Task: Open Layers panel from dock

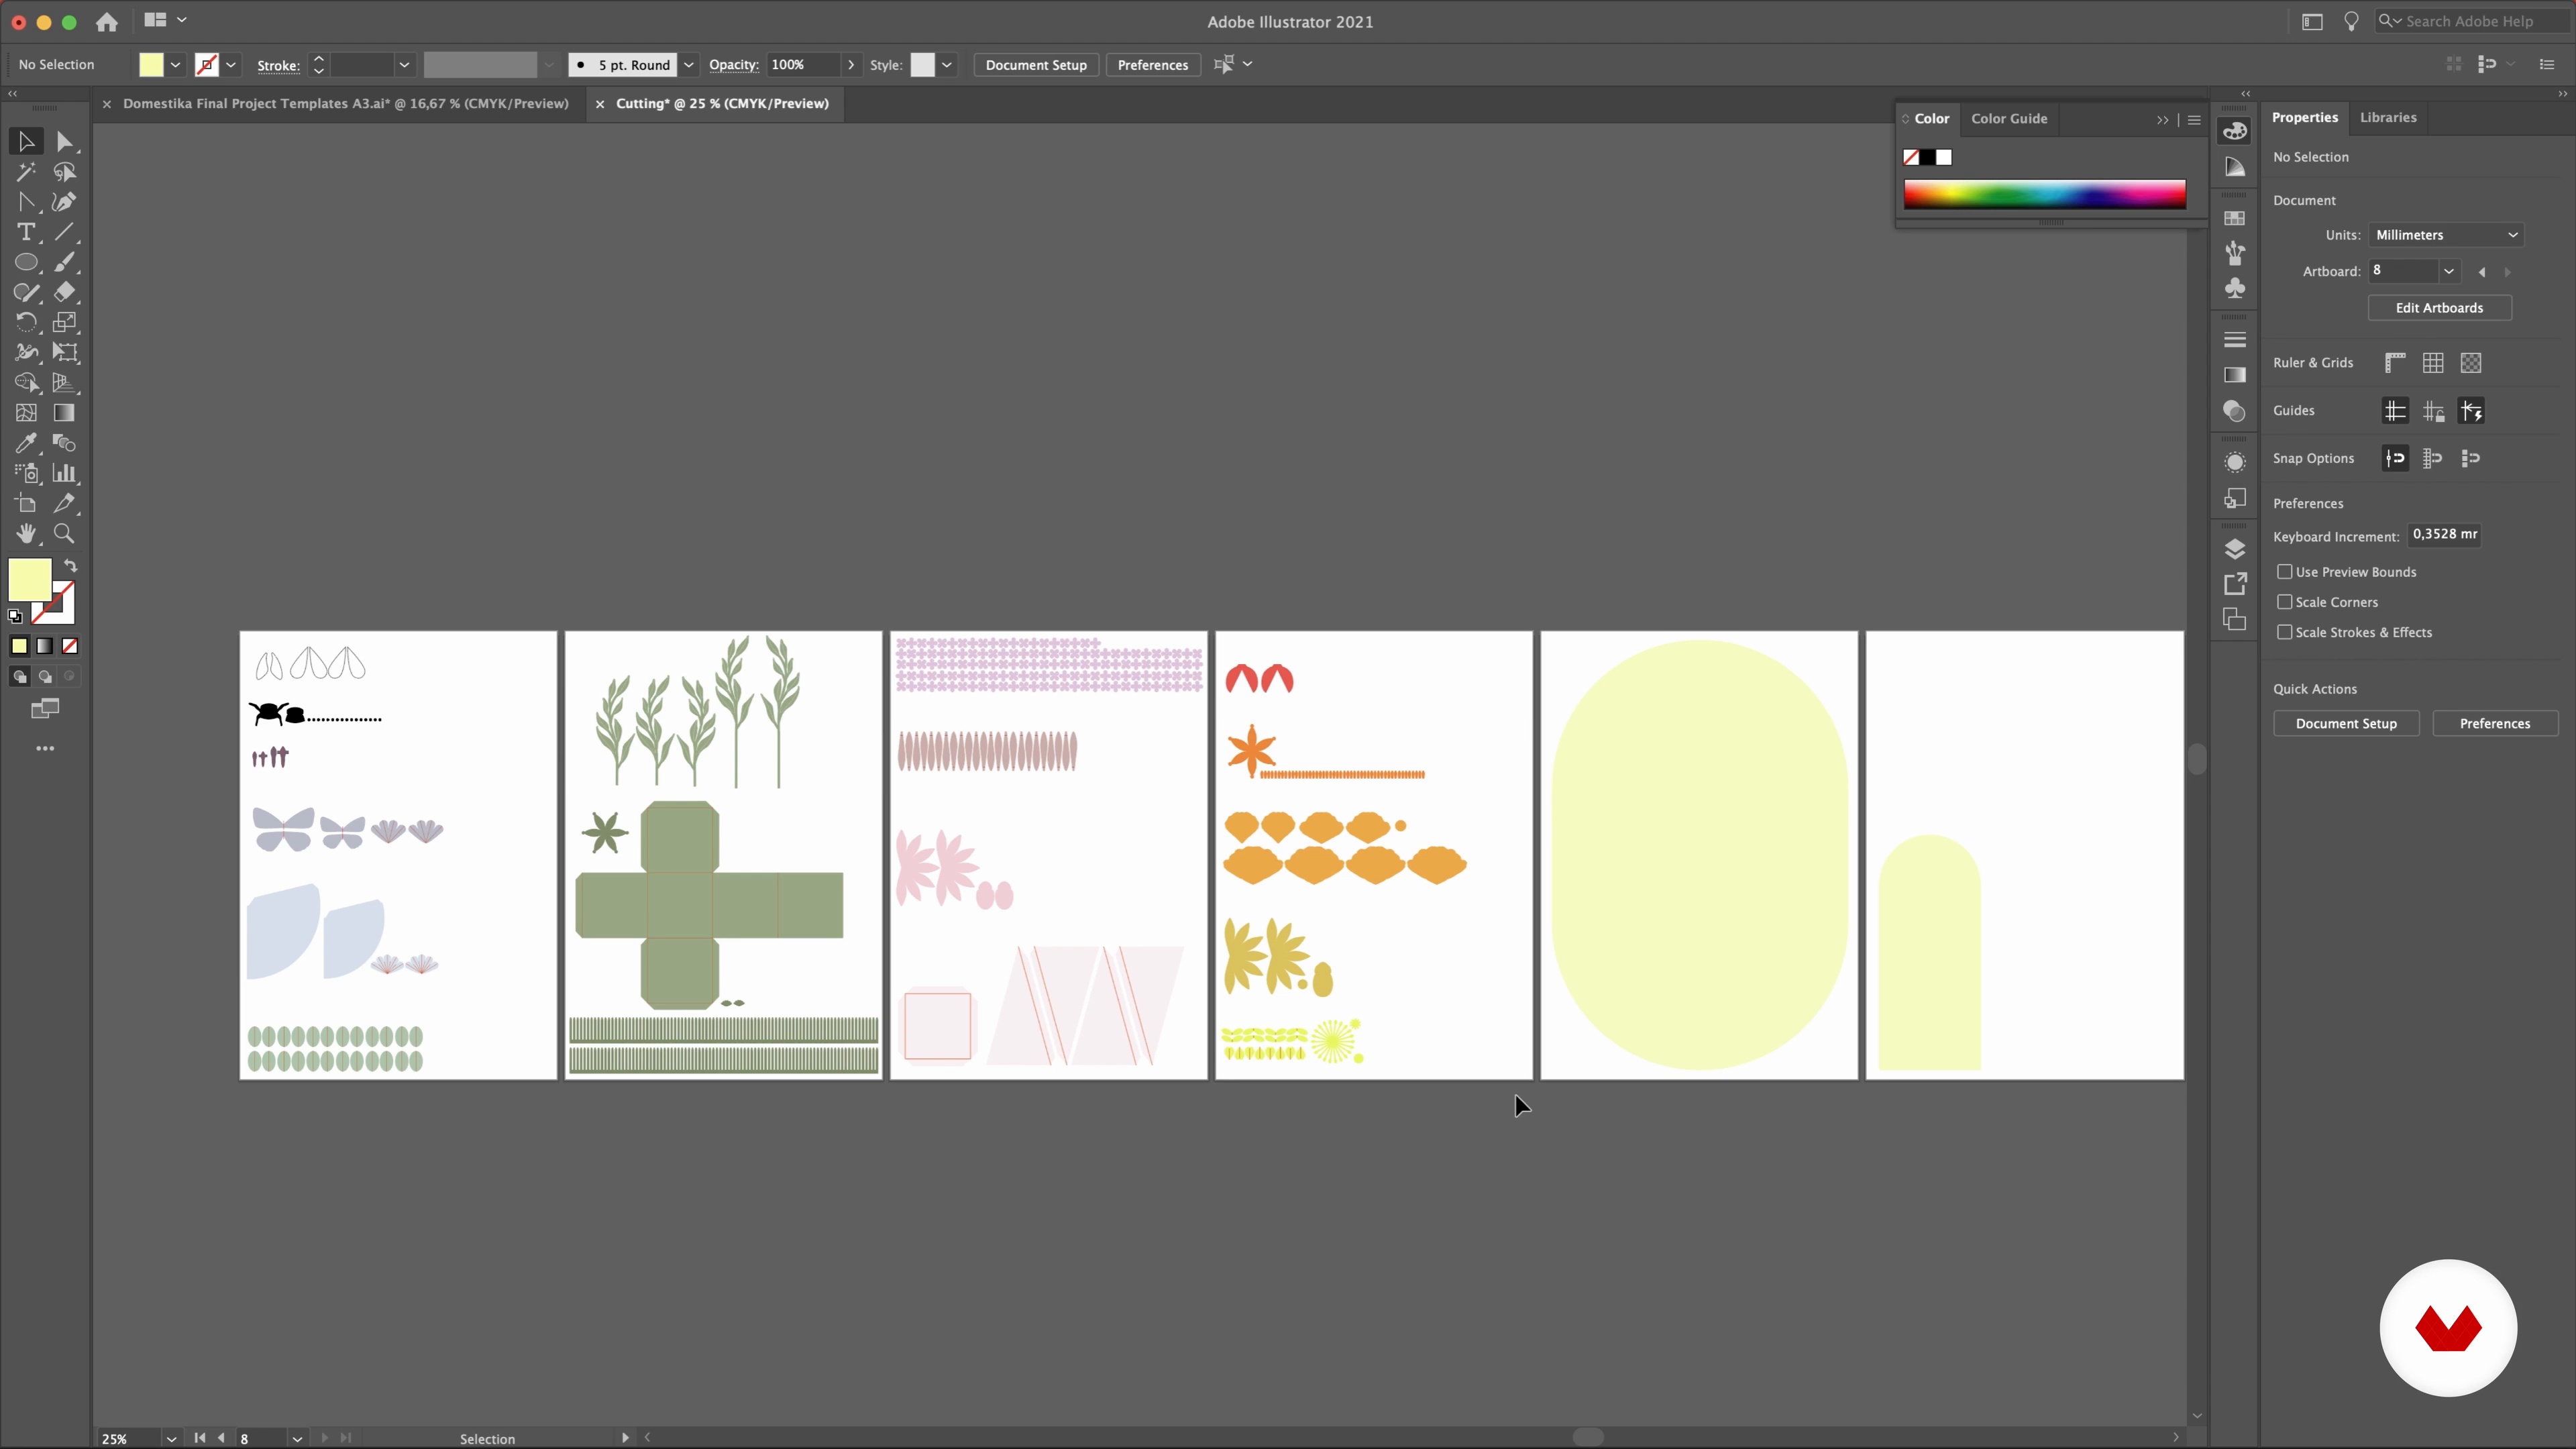Action: pos(2235,549)
